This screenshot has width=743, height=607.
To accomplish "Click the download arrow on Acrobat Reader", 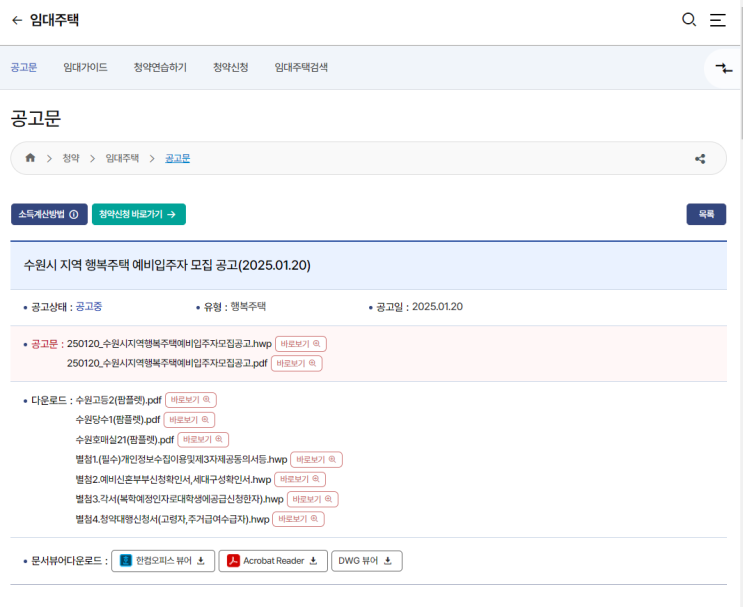I will tap(313, 561).
